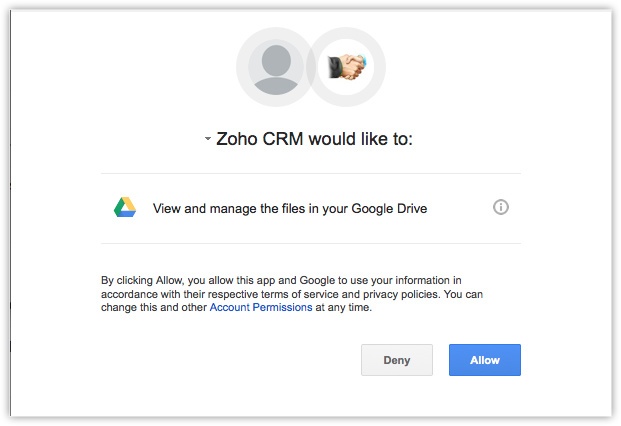Click the user profile avatar icon
621x426 pixels.
tap(274, 68)
